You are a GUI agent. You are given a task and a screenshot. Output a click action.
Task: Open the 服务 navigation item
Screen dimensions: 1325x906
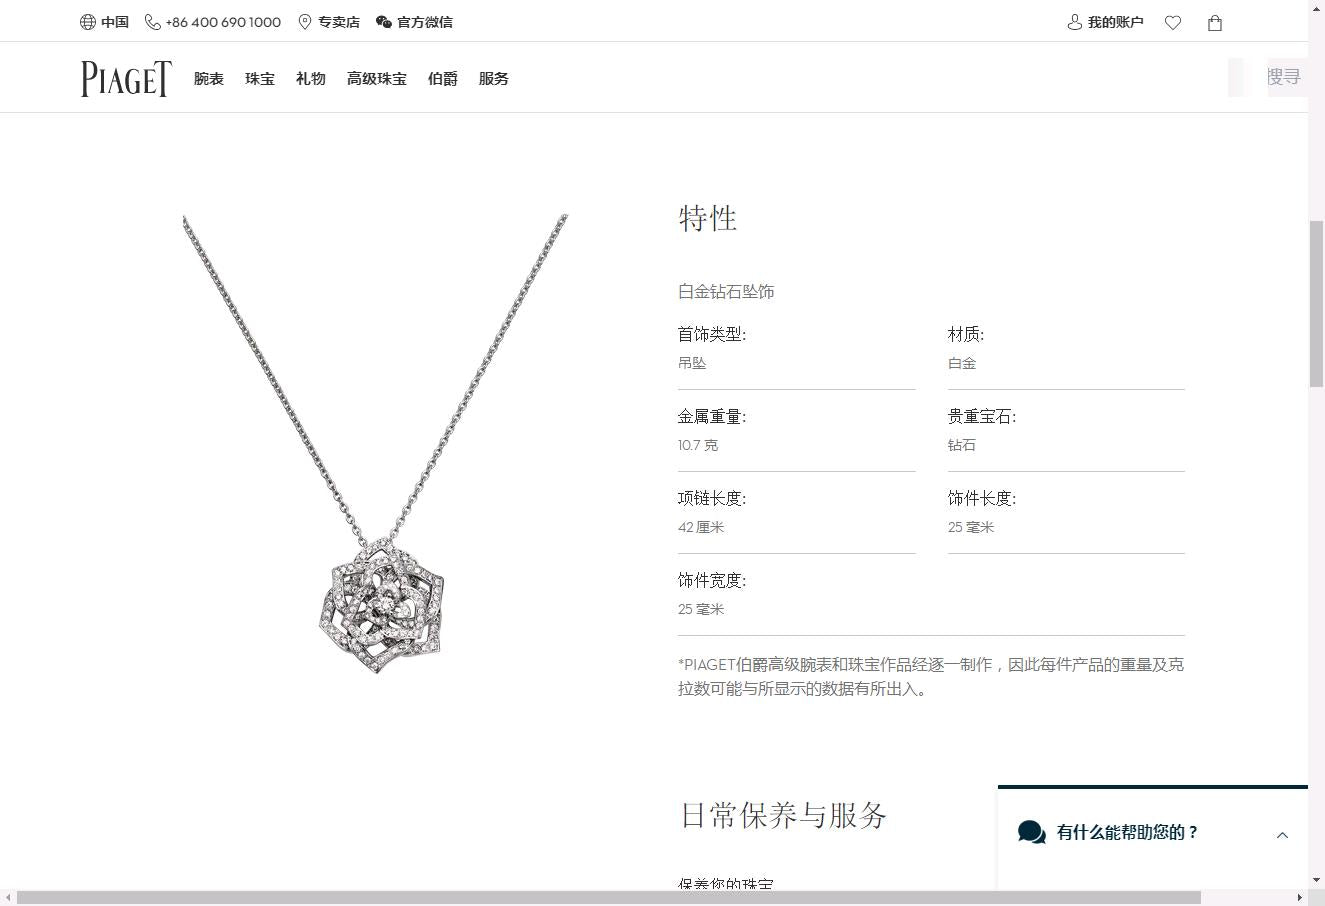(x=494, y=78)
